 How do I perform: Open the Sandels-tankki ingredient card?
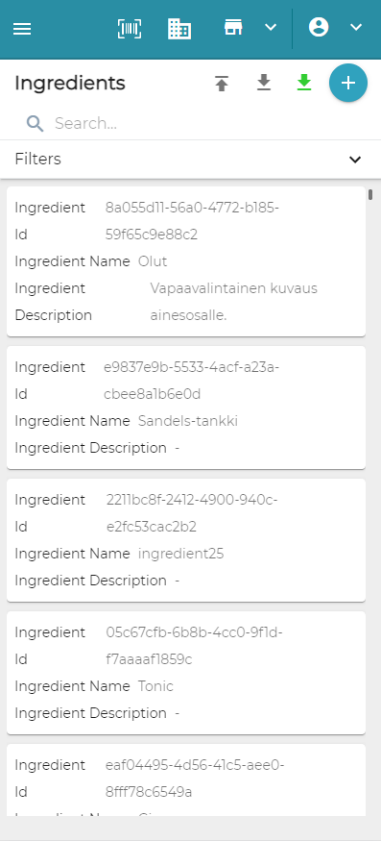coord(186,408)
